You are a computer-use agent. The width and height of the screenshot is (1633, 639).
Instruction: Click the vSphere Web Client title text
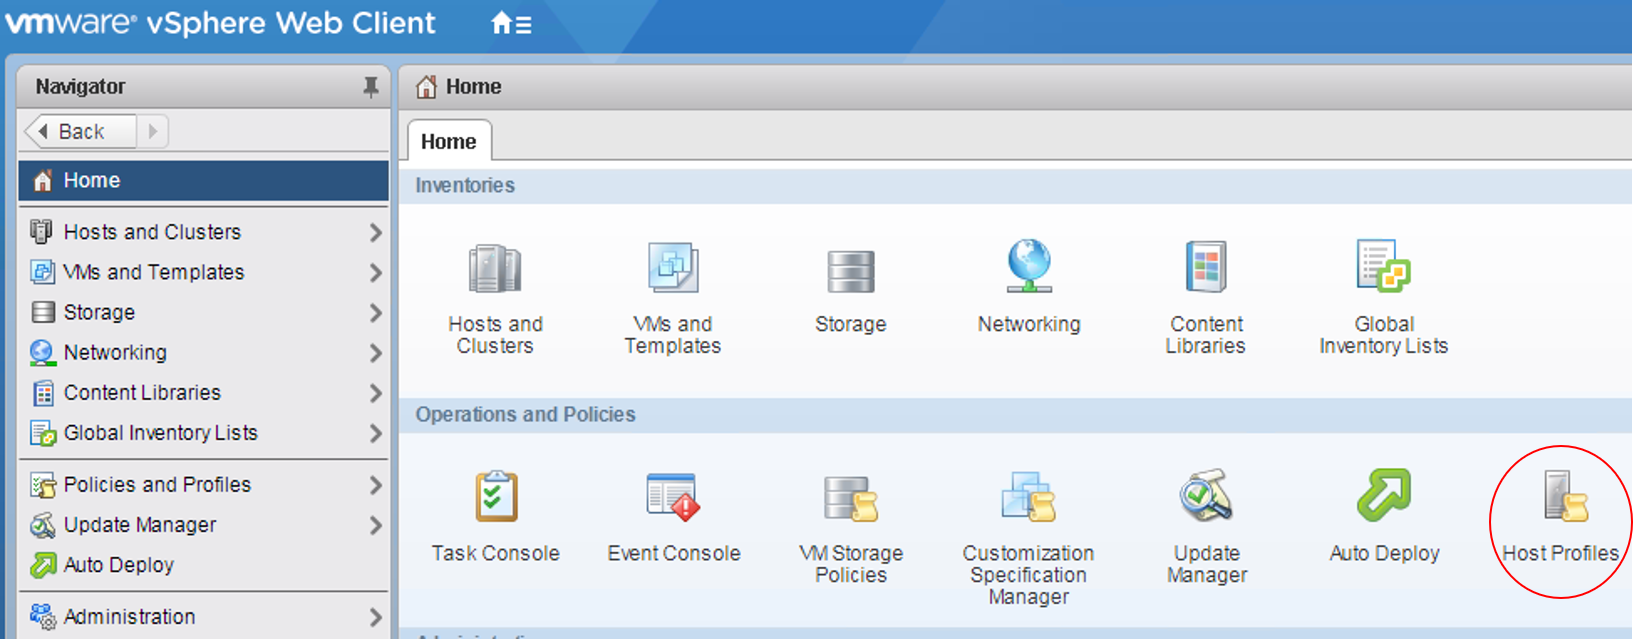point(291,23)
